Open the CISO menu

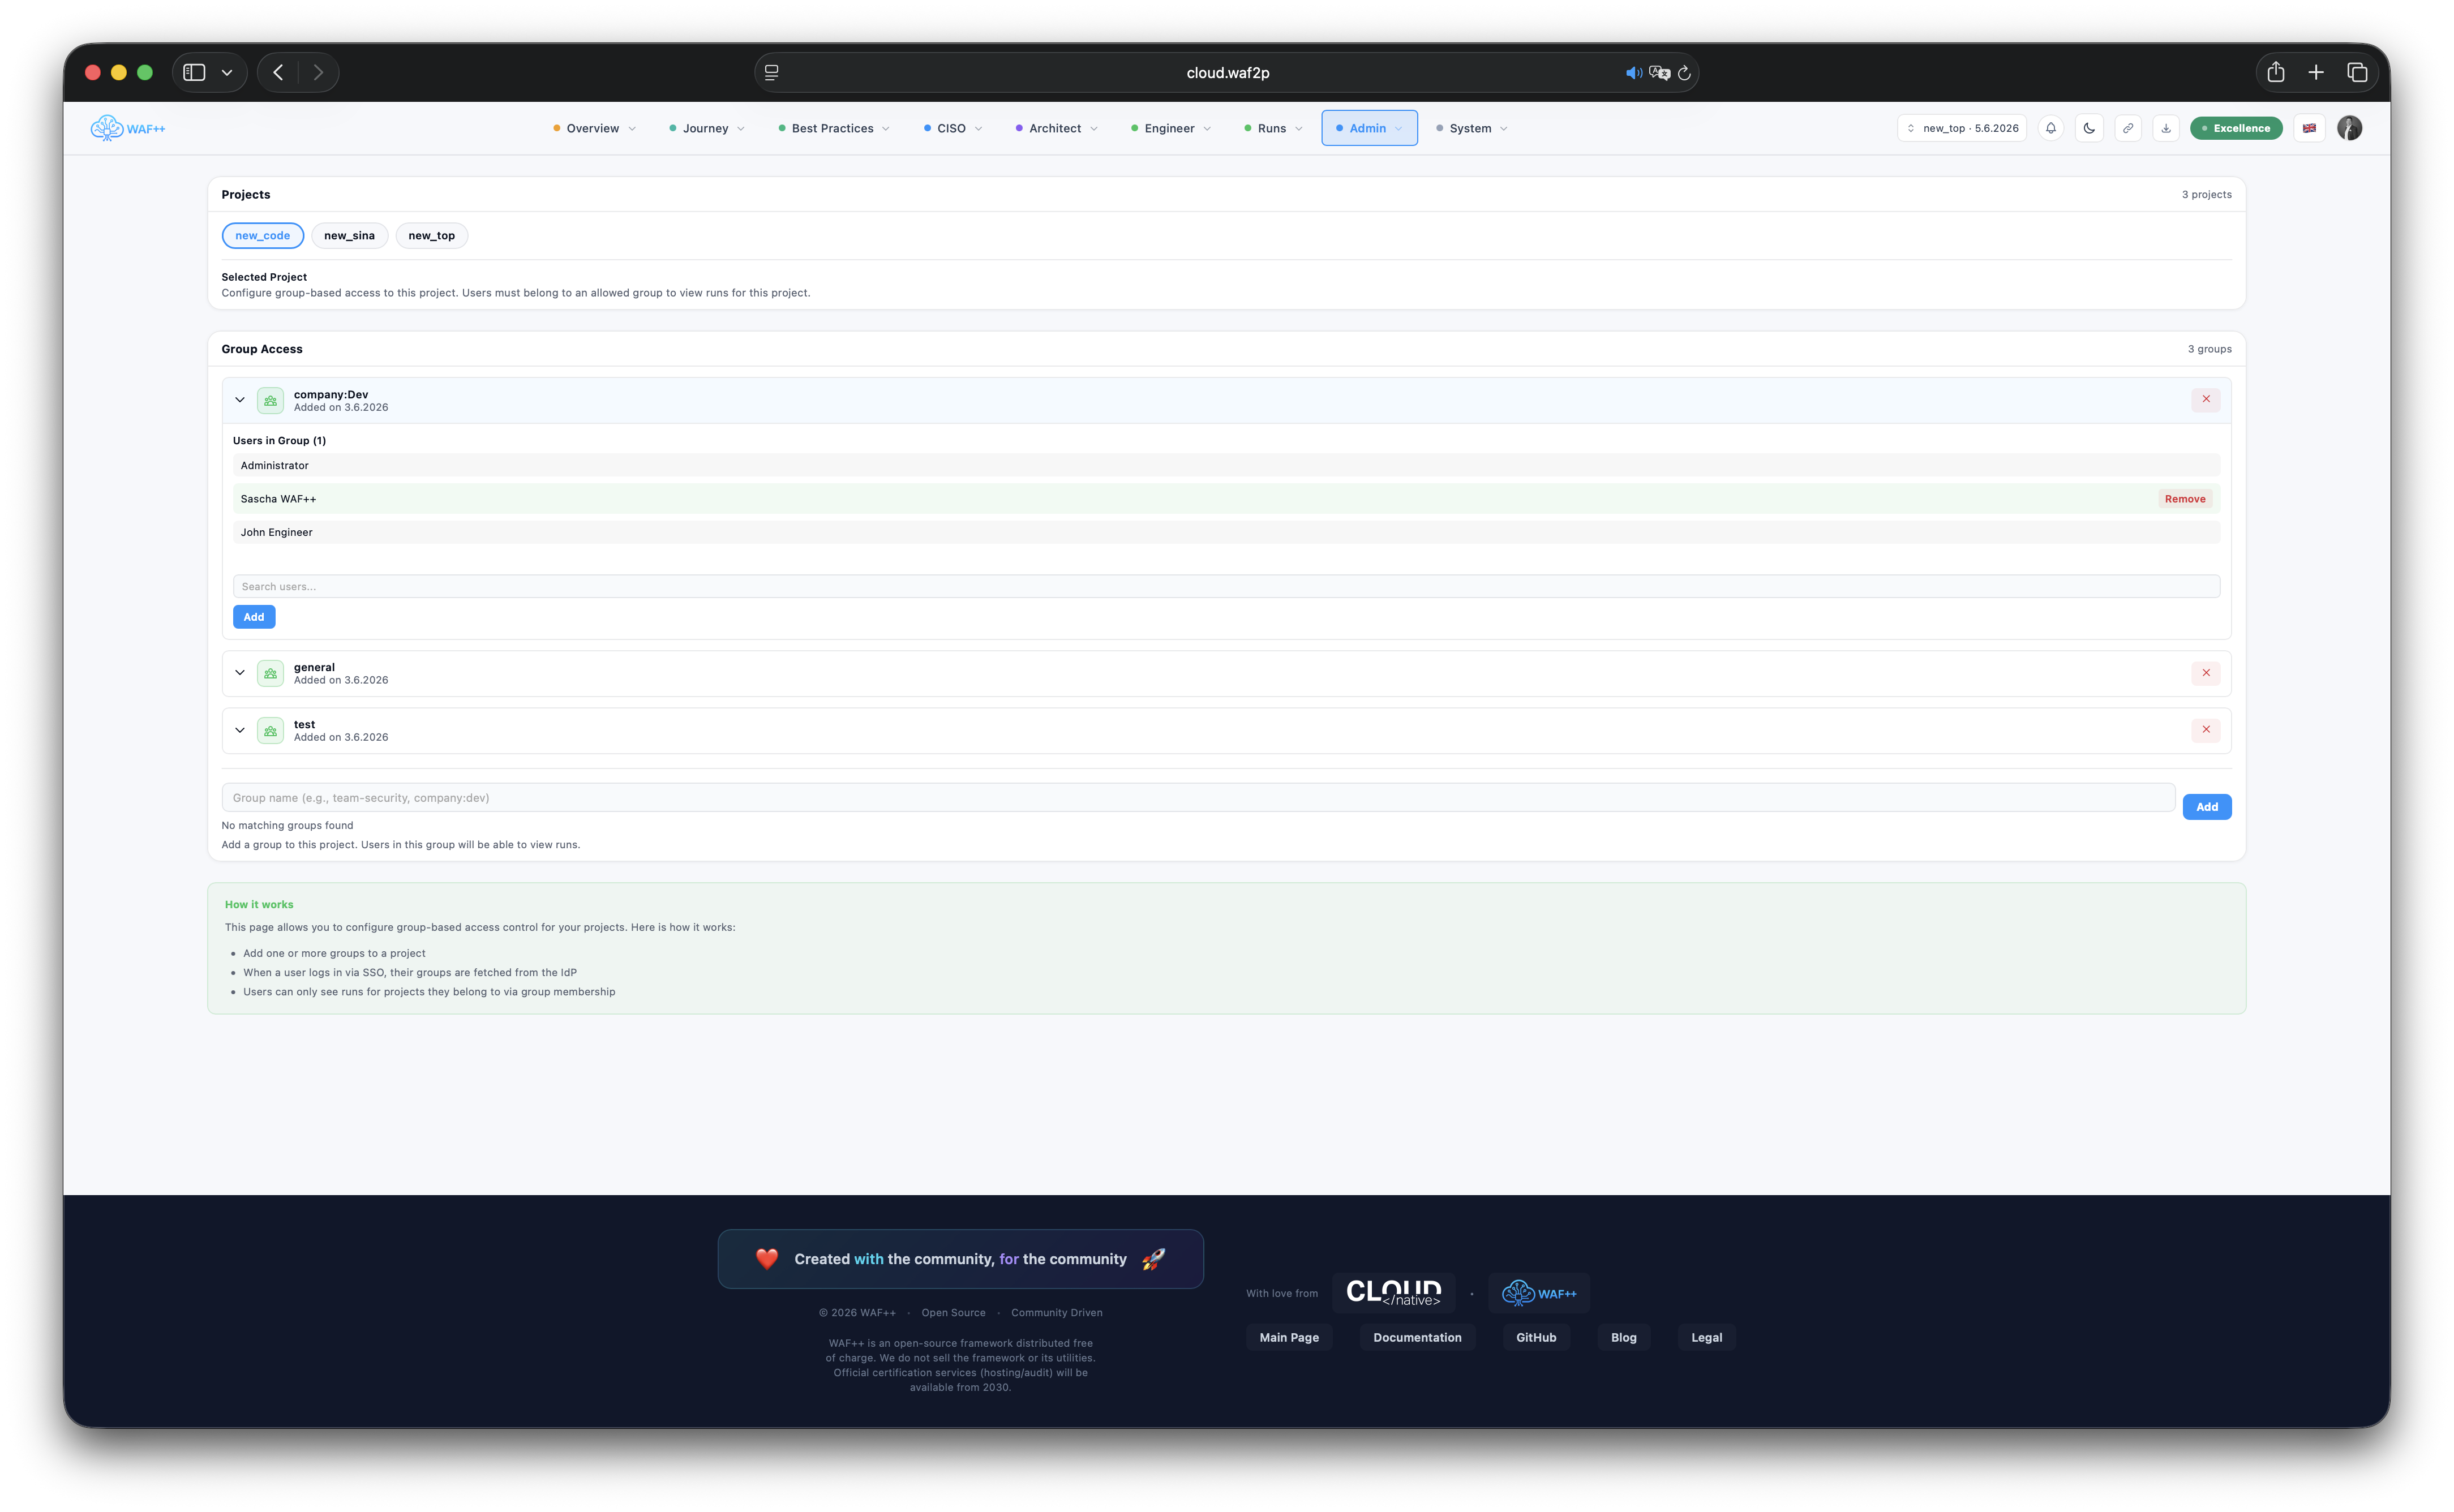[x=952, y=128]
